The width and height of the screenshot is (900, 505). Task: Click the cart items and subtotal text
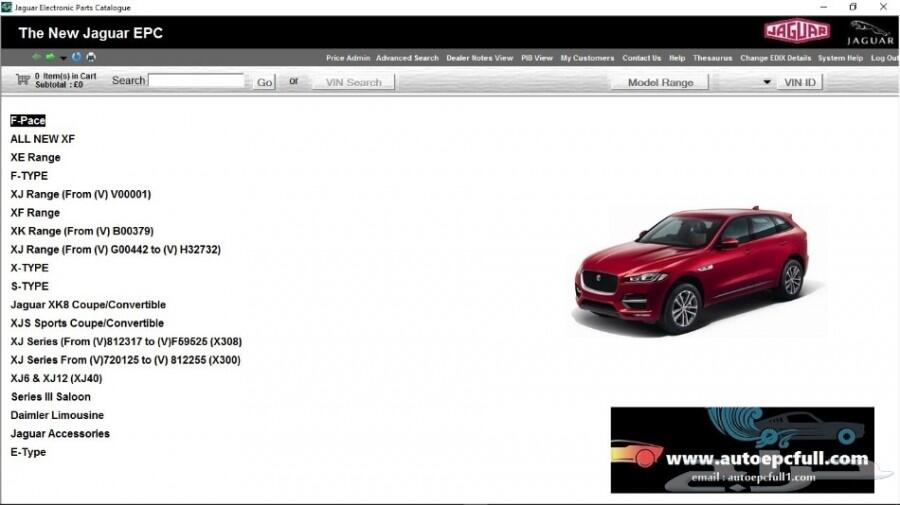pos(65,80)
